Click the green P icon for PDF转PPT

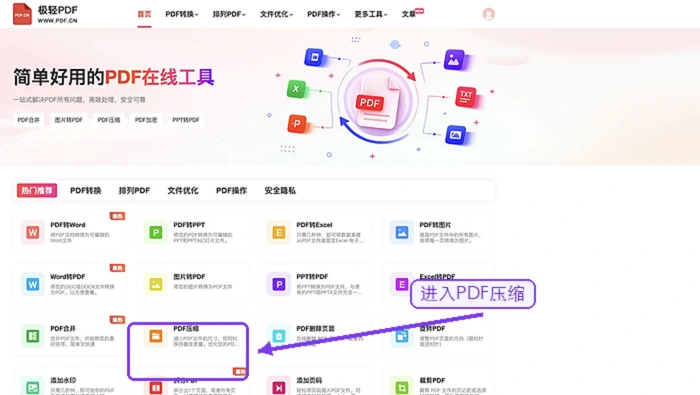tap(155, 232)
